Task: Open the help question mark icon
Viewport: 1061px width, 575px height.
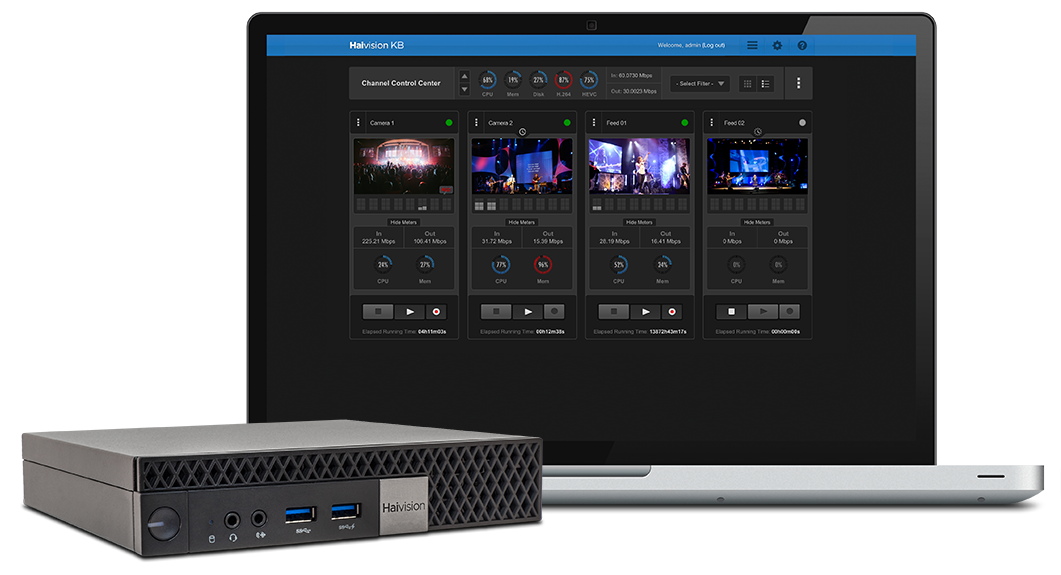Action: click(x=802, y=45)
